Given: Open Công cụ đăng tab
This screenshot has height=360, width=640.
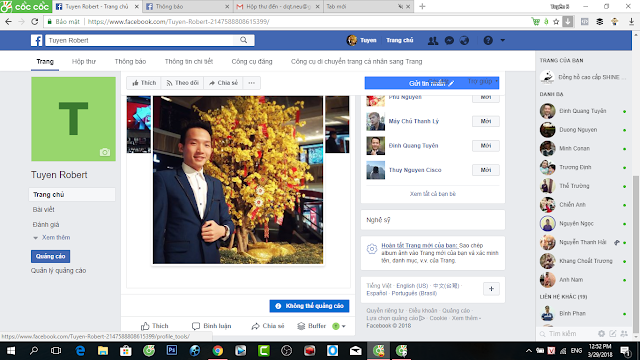Looking at the screenshot, I should pos(252,62).
